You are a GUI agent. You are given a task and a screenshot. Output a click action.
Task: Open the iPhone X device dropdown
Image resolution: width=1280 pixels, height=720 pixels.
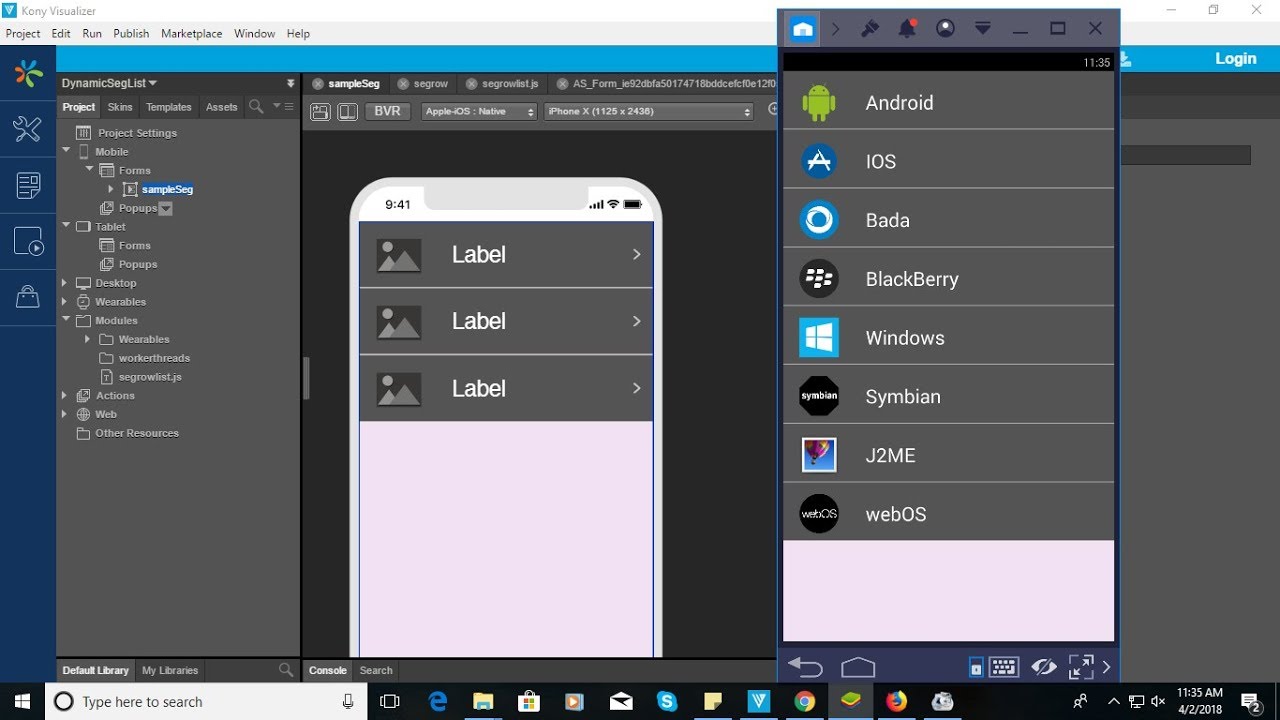pyautogui.click(x=648, y=112)
